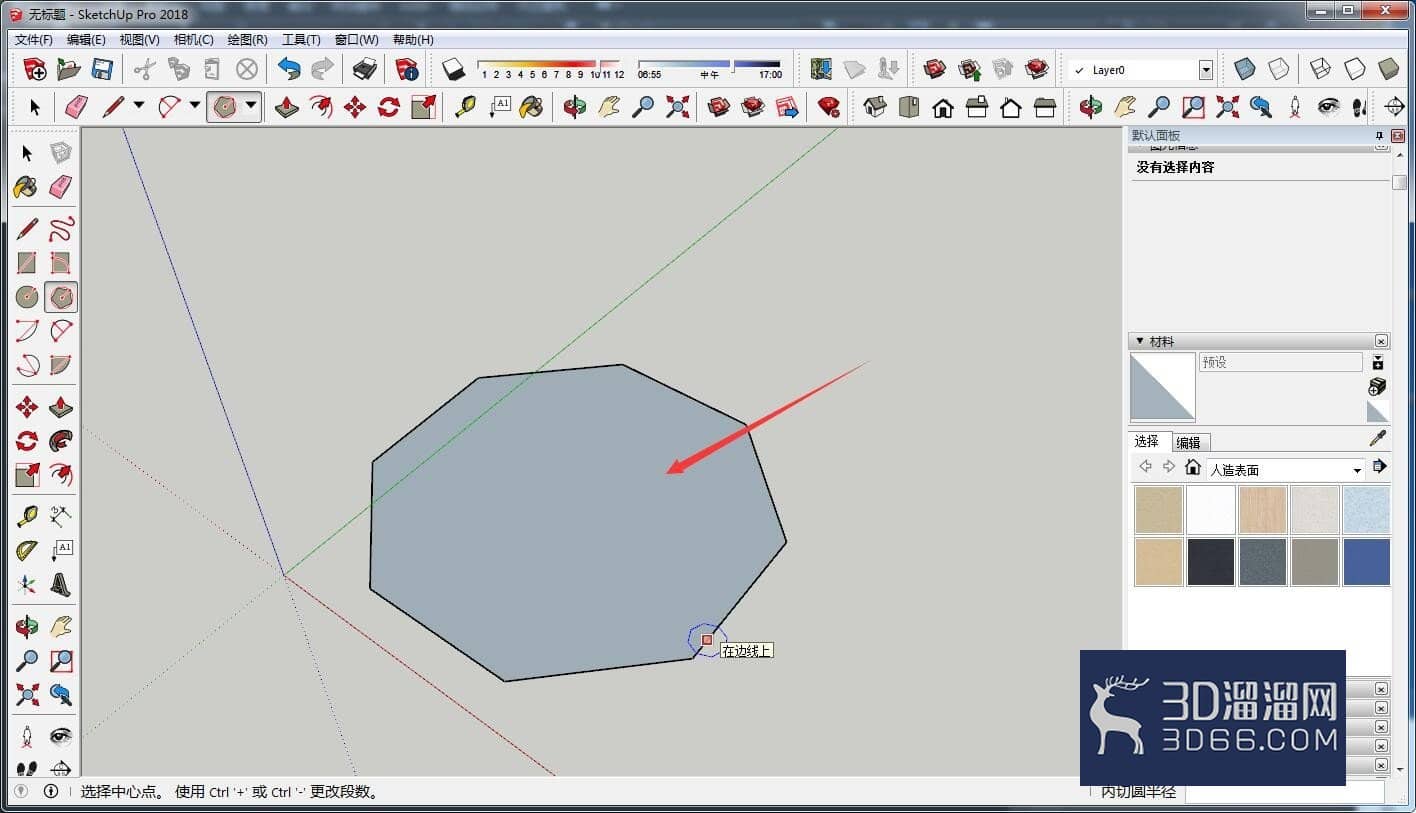Select the Freehand drawing tool
Viewport: 1416px width, 813px height.
[x=61, y=229]
